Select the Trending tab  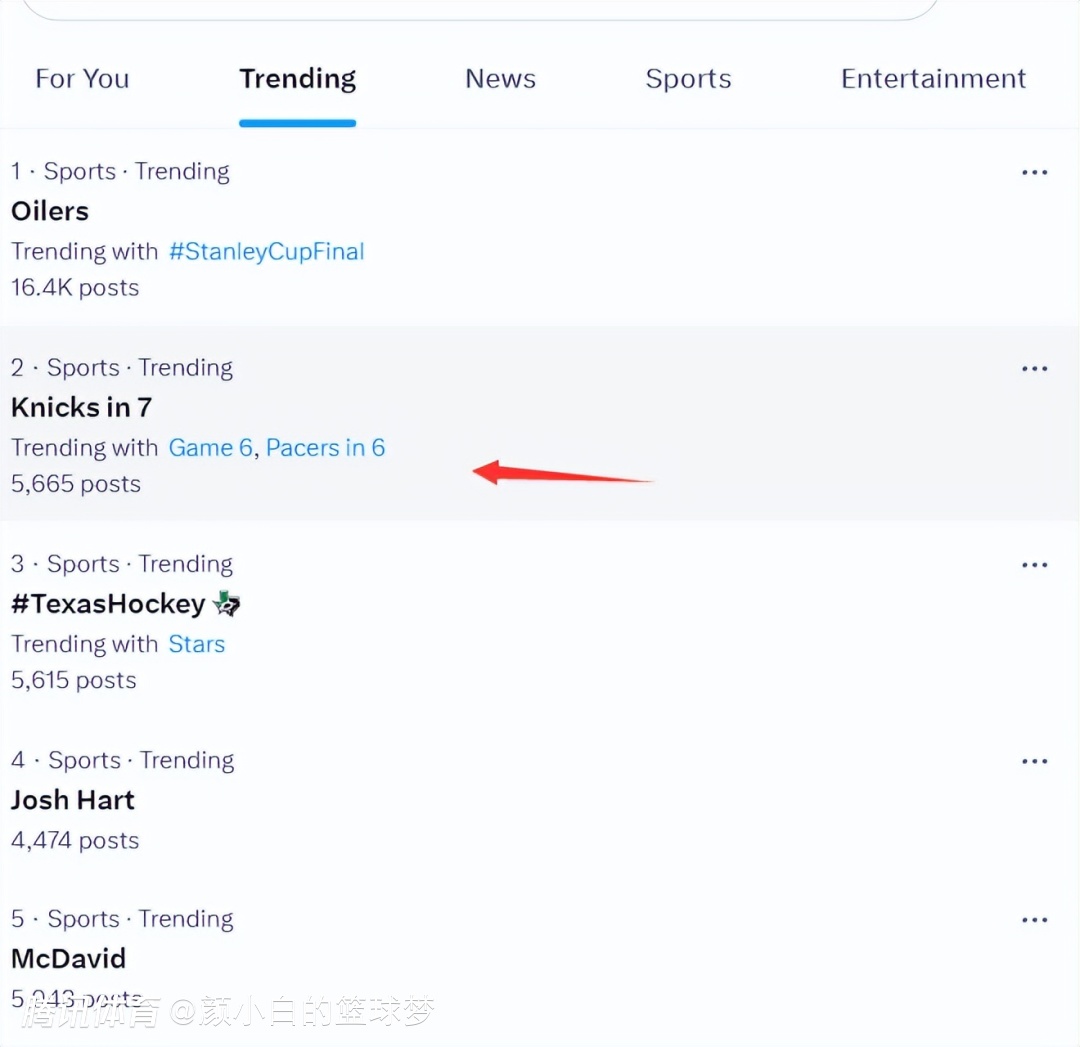coord(298,79)
